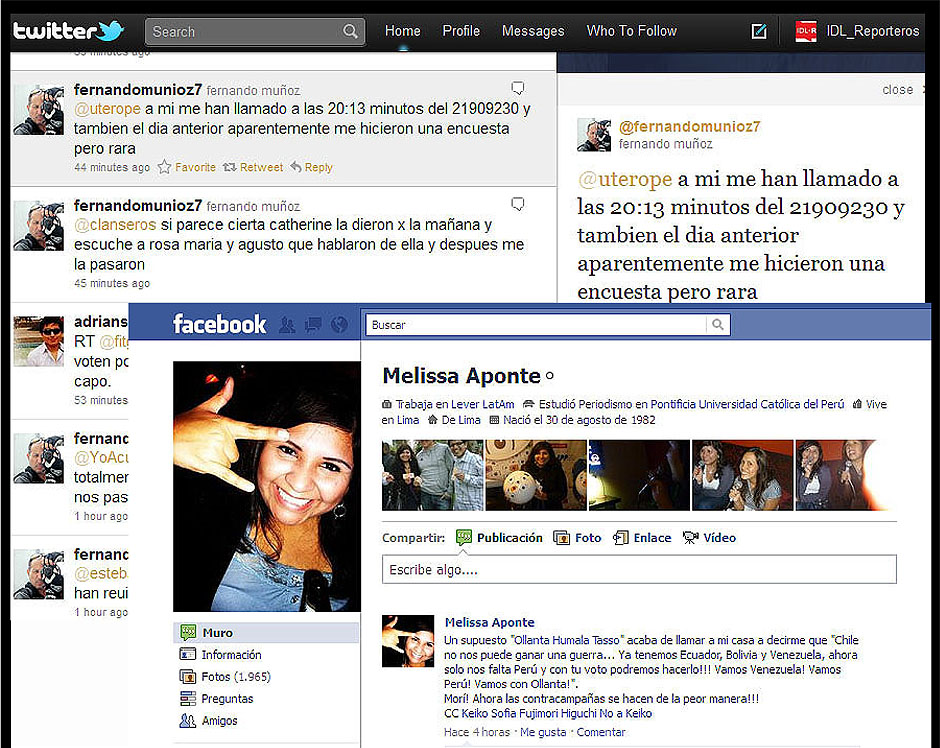Click adrians user avatar with sunglasses
The height and width of the screenshot is (748, 940).
tap(39, 341)
